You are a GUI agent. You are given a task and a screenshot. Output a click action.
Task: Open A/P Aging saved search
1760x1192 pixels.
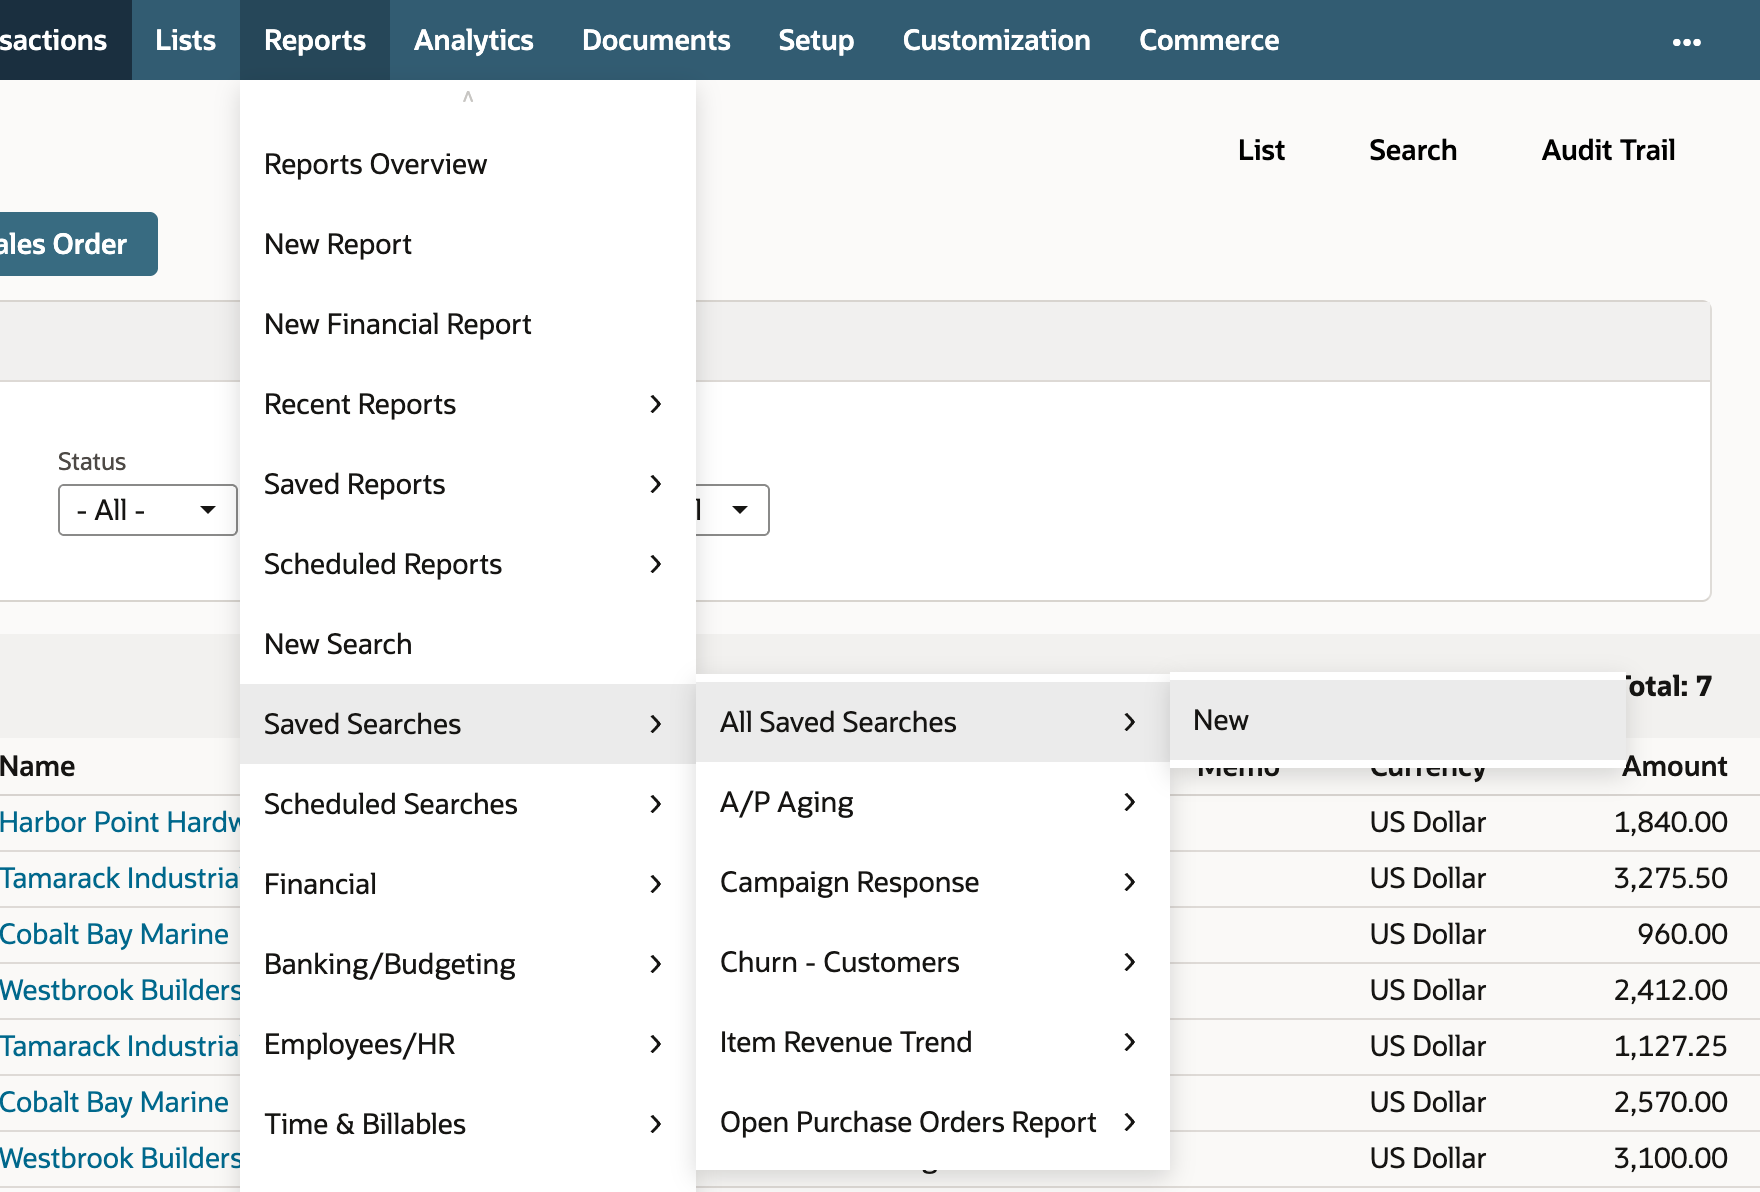[932, 802]
